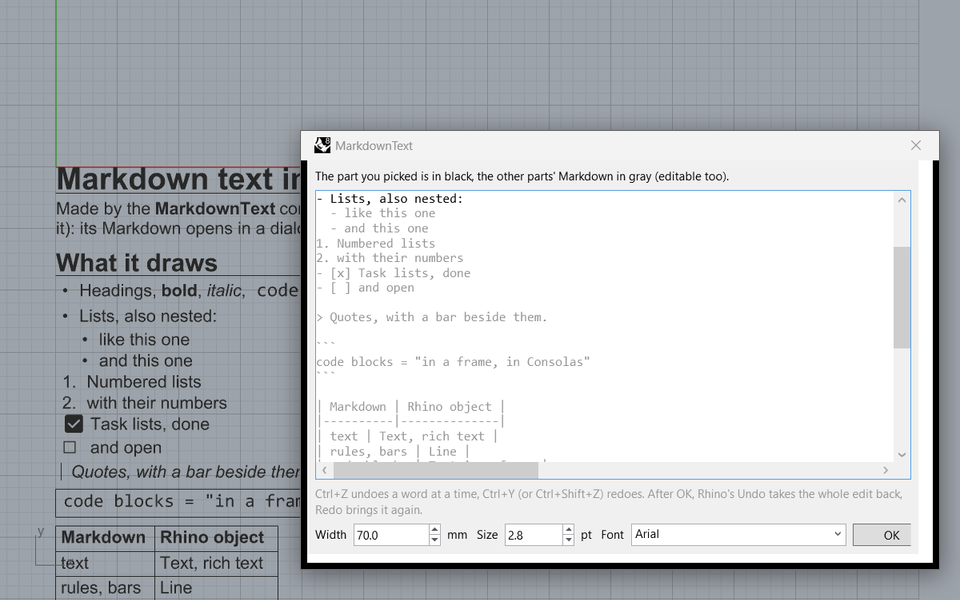Pick 'Headings, bold, italic, code' bullet in viewport

(x=189, y=291)
